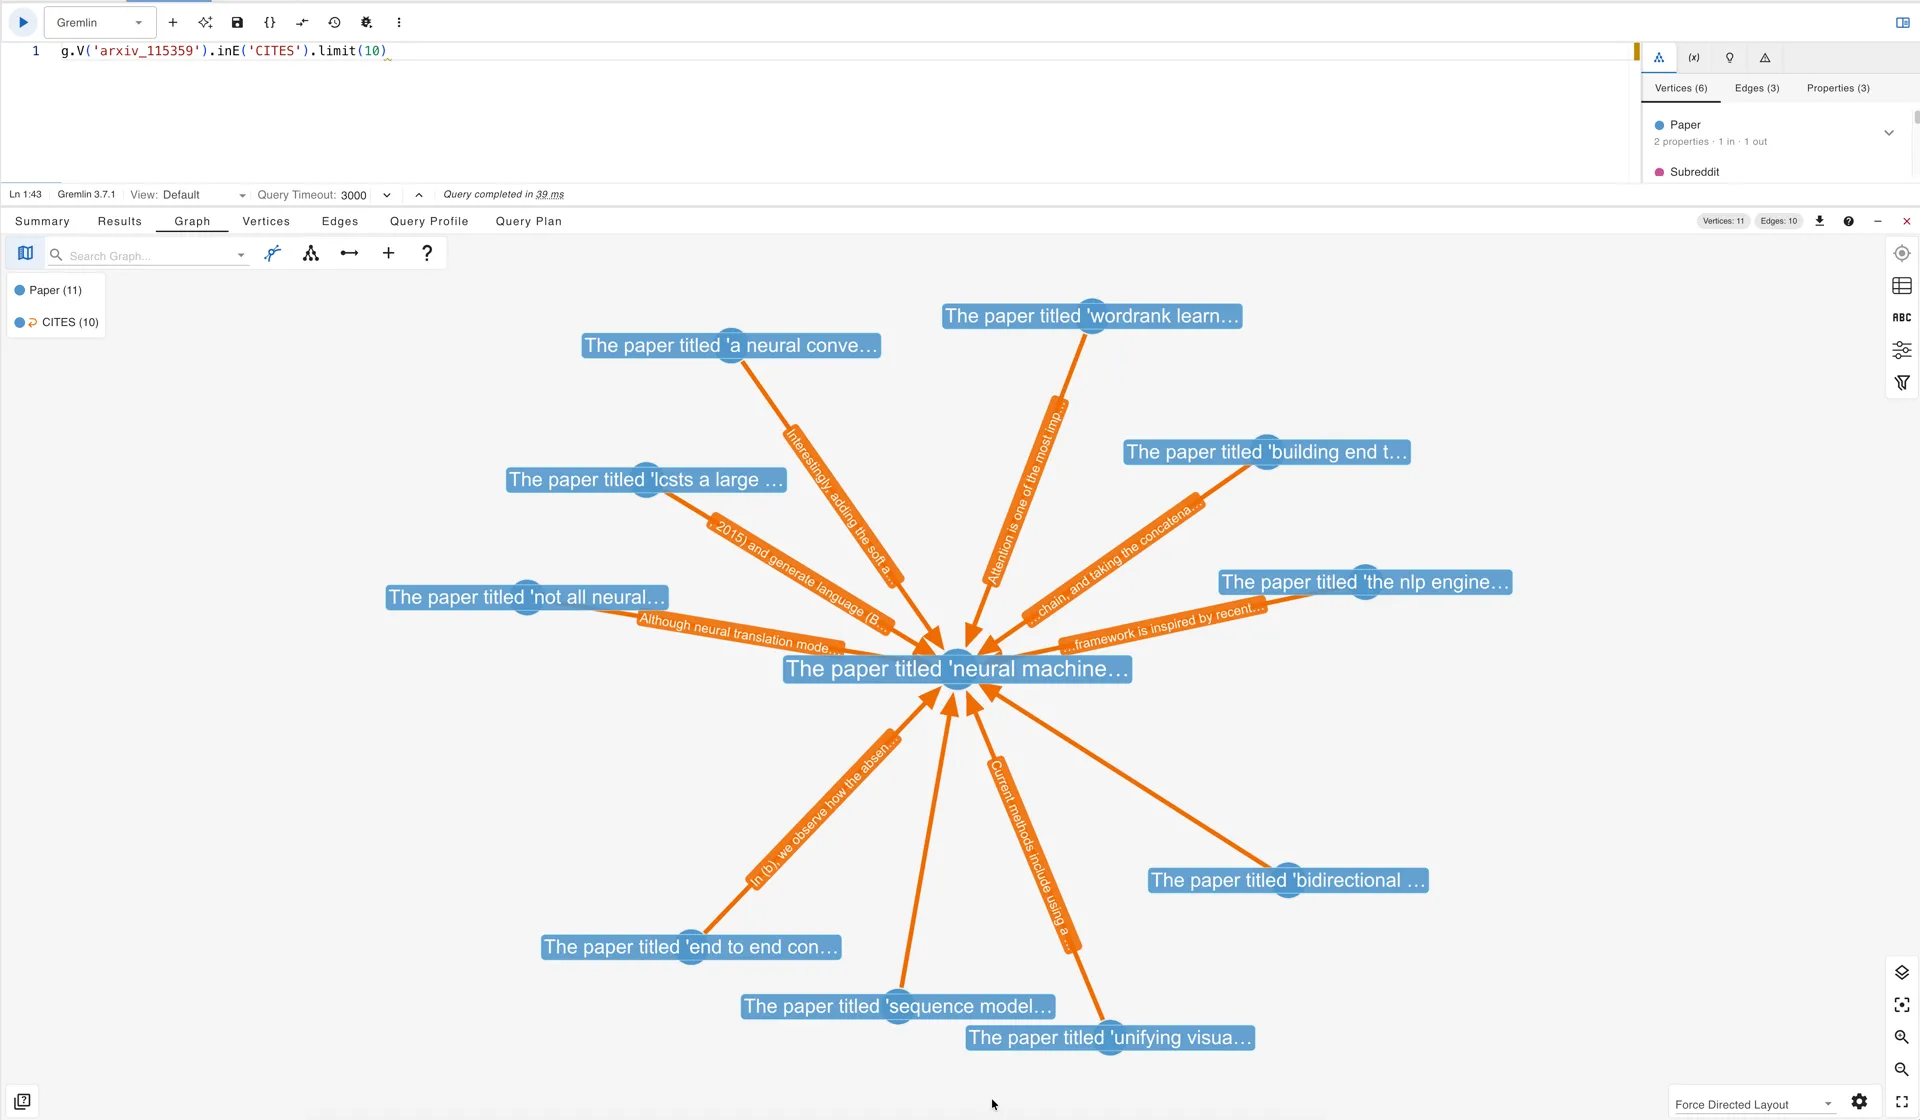Open the variables (x) panel tab
Screen dimensions: 1920x1120
[1694, 58]
